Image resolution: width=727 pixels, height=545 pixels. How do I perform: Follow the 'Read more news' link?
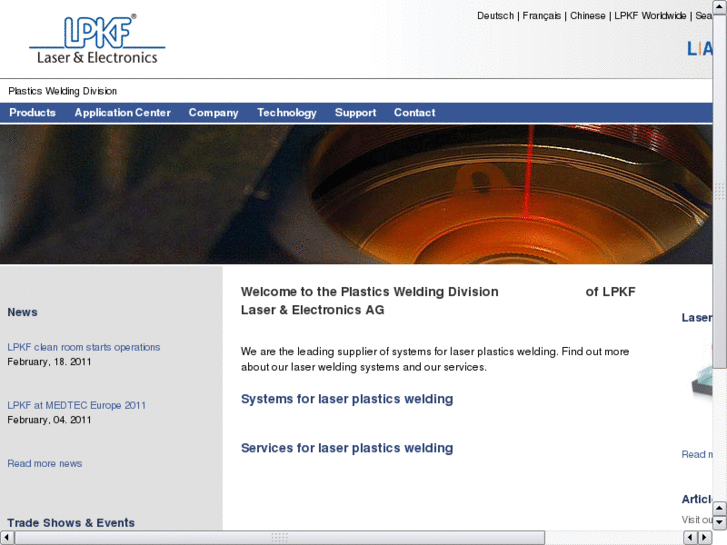[45, 463]
